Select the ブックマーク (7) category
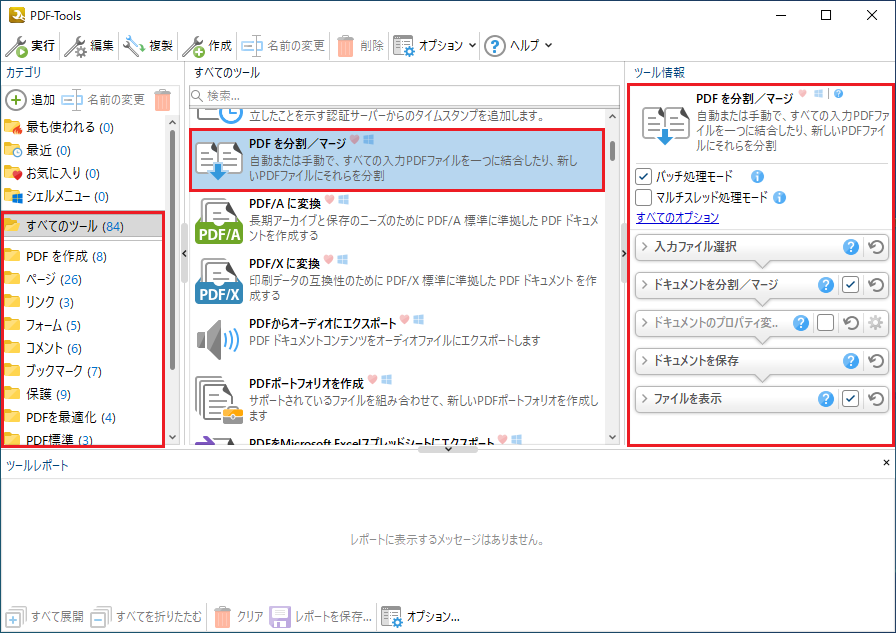The width and height of the screenshot is (896, 633). [53, 371]
